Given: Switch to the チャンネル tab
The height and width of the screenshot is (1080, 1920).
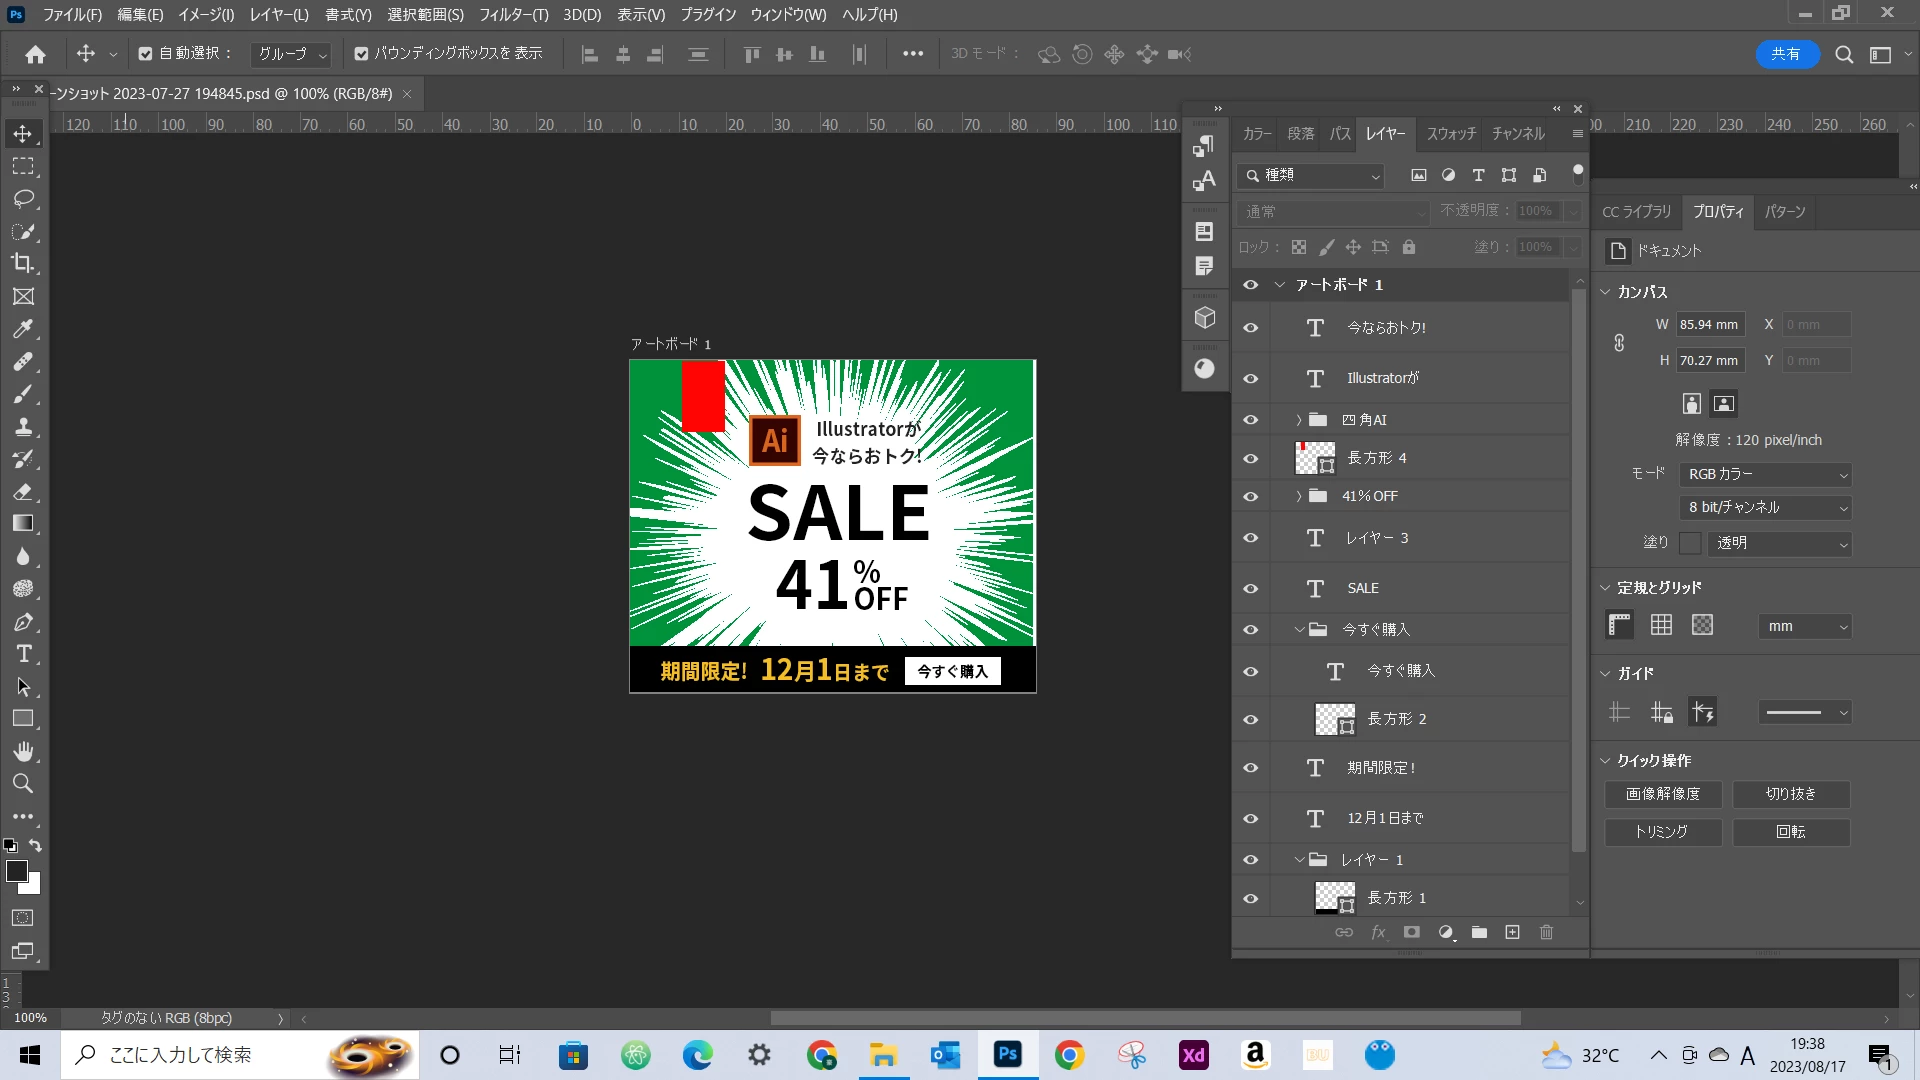Looking at the screenshot, I should point(1517,134).
